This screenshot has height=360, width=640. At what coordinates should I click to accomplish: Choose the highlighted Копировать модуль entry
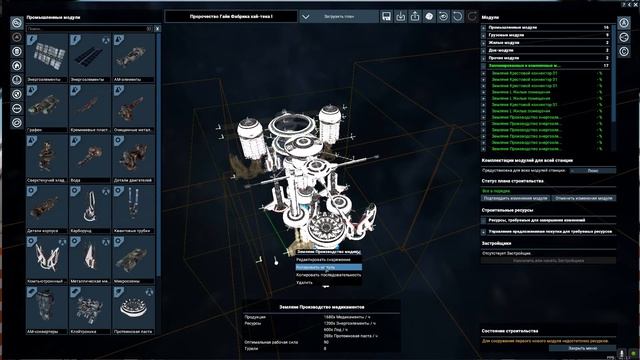pyautogui.click(x=328, y=267)
